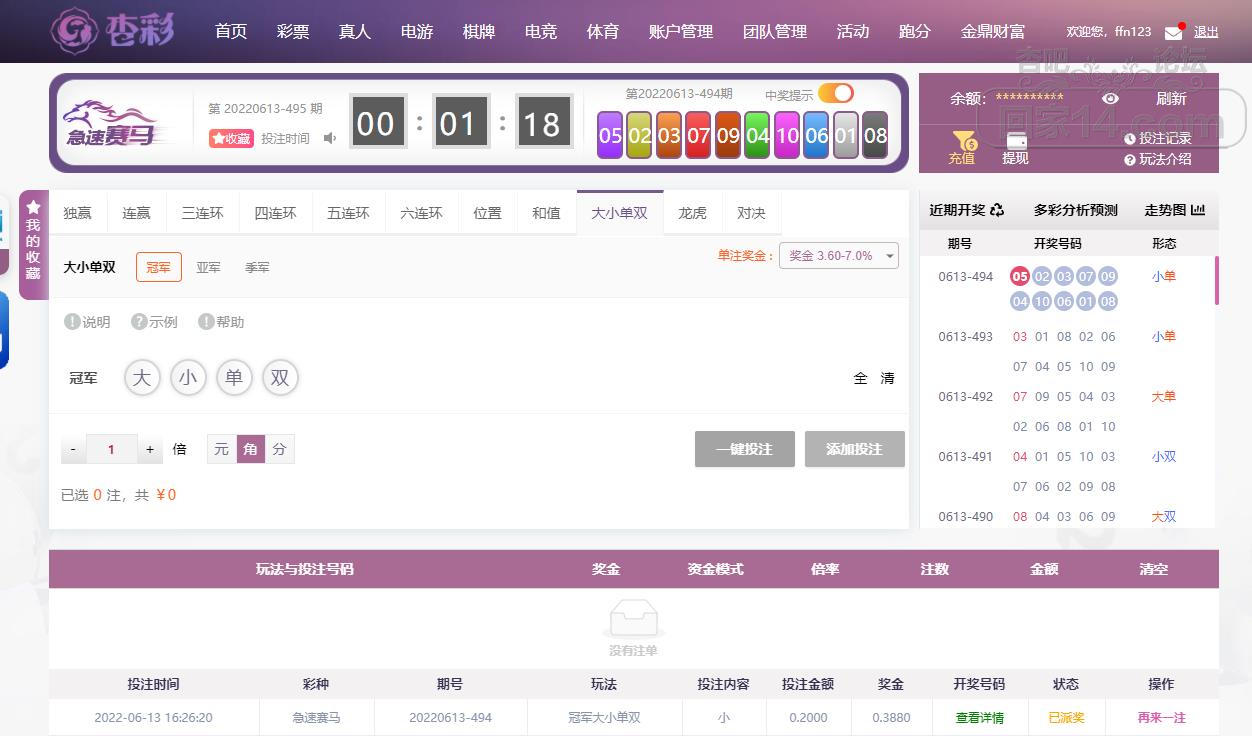The width and height of the screenshot is (1252, 736).
Task: Select the 角 currency unit option
Action: pyautogui.click(x=250, y=449)
